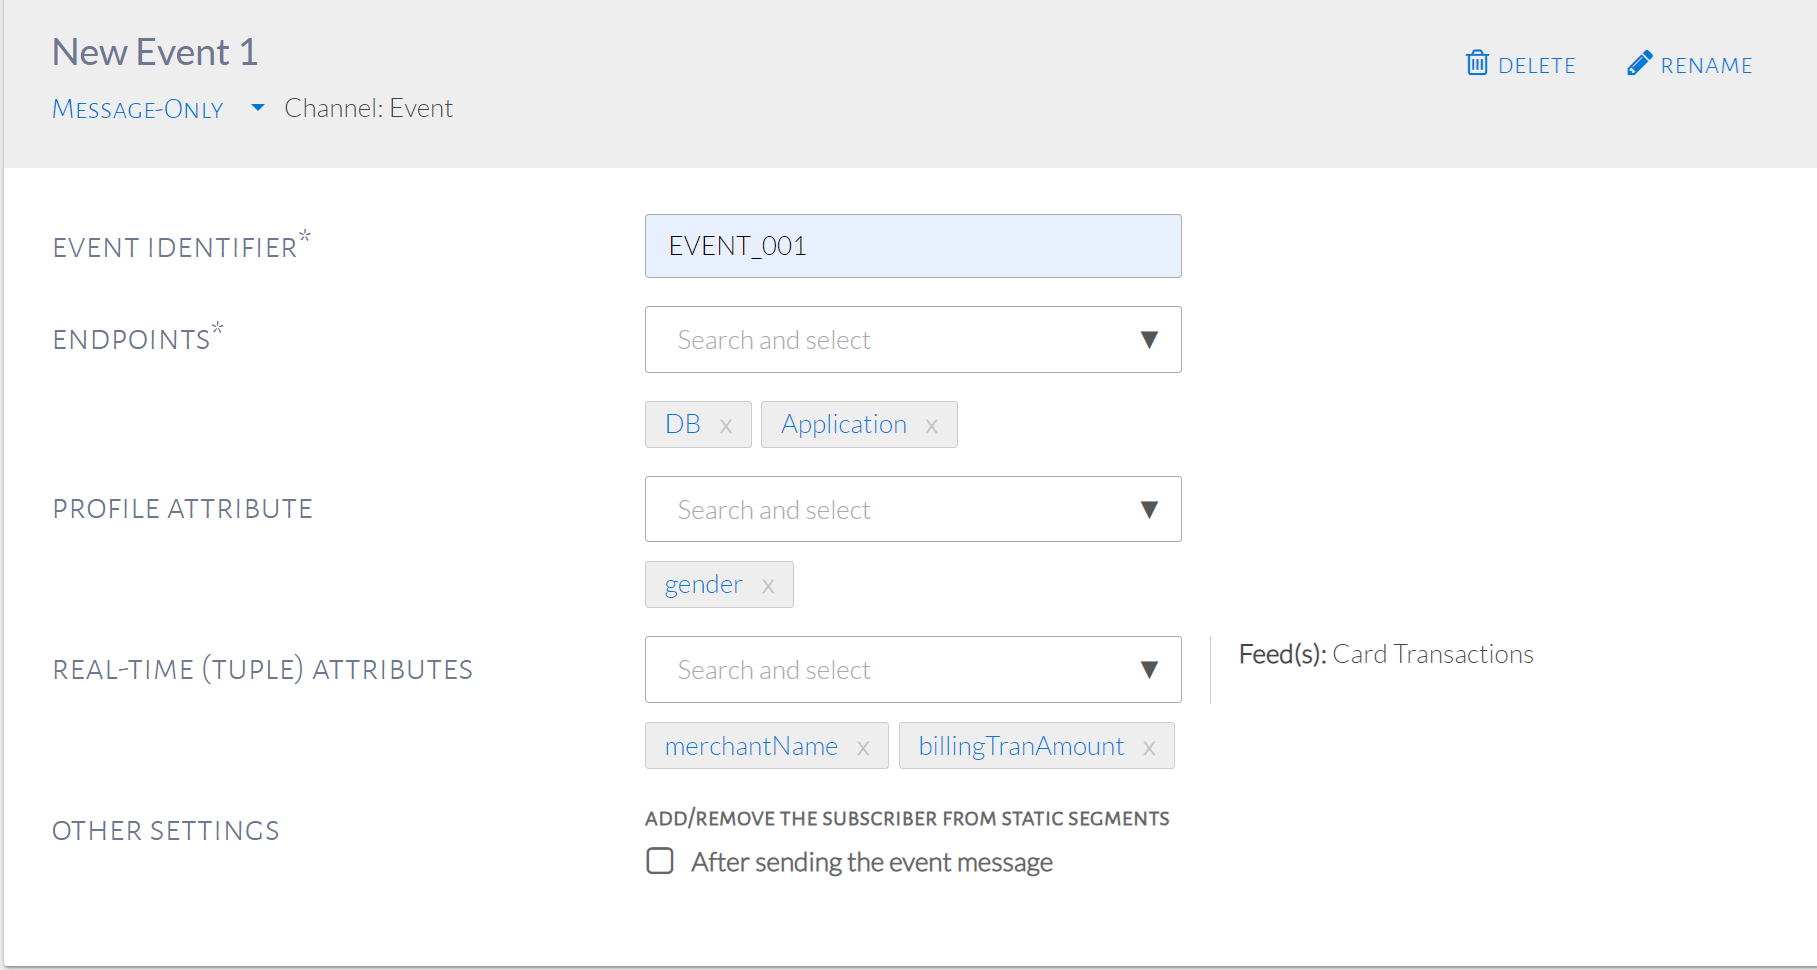The image size is (1817, 970).
Task: Enable After sending the event message checkbox
Action: tap(660, 861)
